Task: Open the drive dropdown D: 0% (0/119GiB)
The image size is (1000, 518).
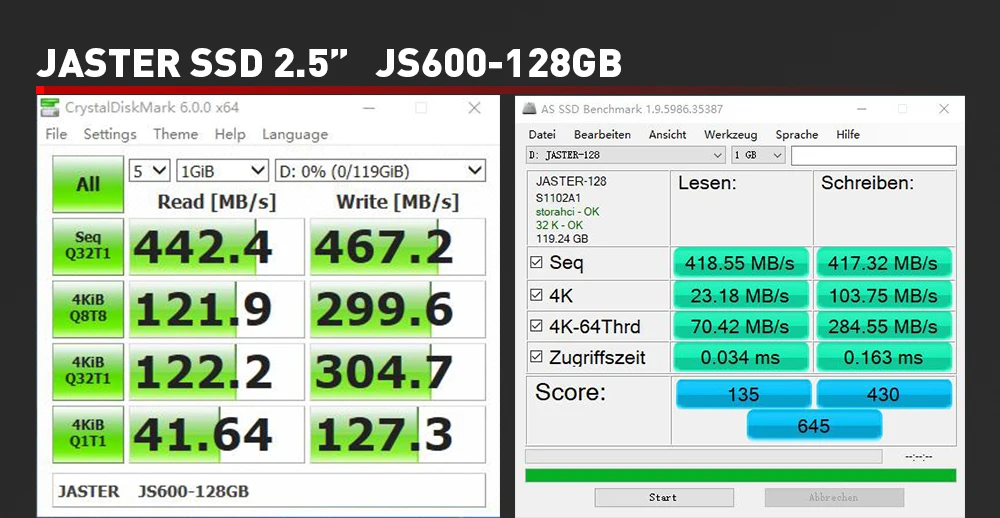Action: (x=380, y=170)
